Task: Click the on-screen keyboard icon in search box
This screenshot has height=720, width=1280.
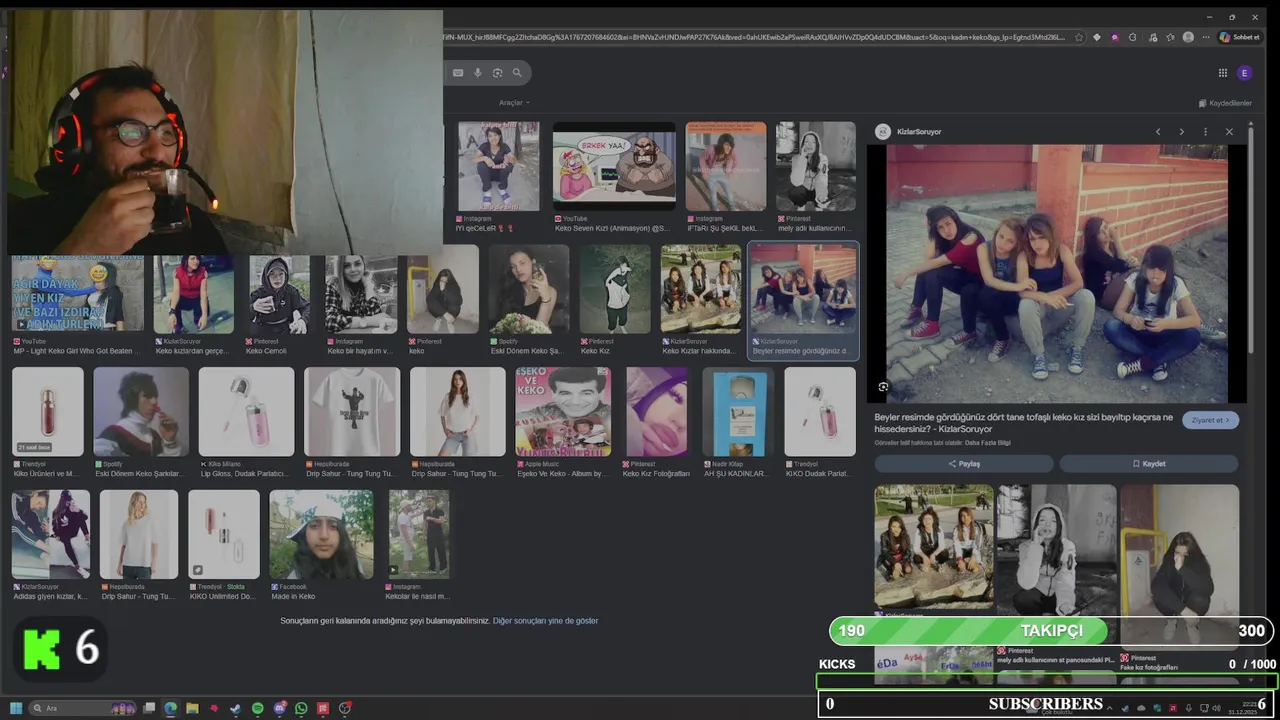Action: tap(458, 73)
